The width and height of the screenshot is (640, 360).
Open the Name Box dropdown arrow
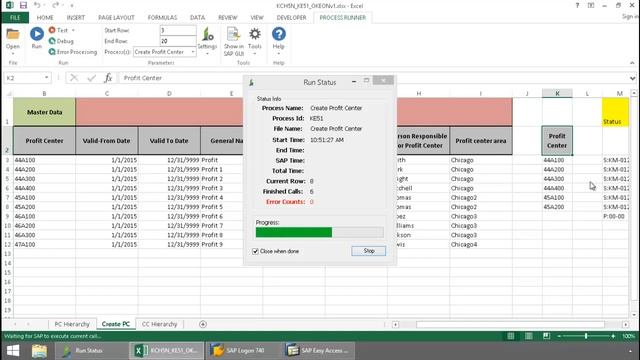click(47, 78)
